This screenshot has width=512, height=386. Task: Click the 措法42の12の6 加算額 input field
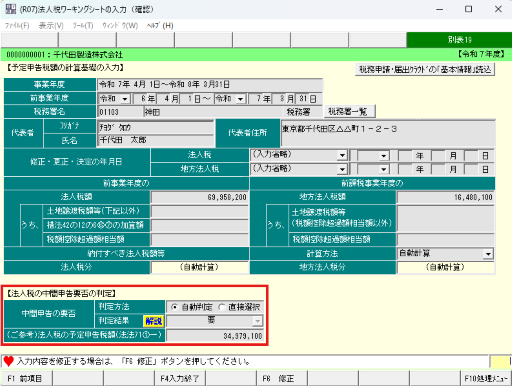point(199,225)
